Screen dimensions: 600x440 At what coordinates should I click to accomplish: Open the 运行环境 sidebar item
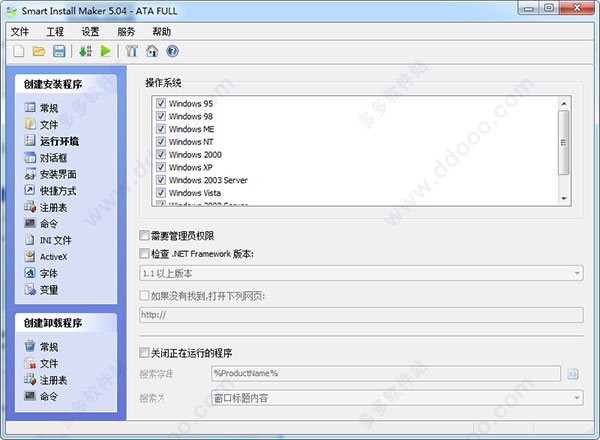pos(52,141)
